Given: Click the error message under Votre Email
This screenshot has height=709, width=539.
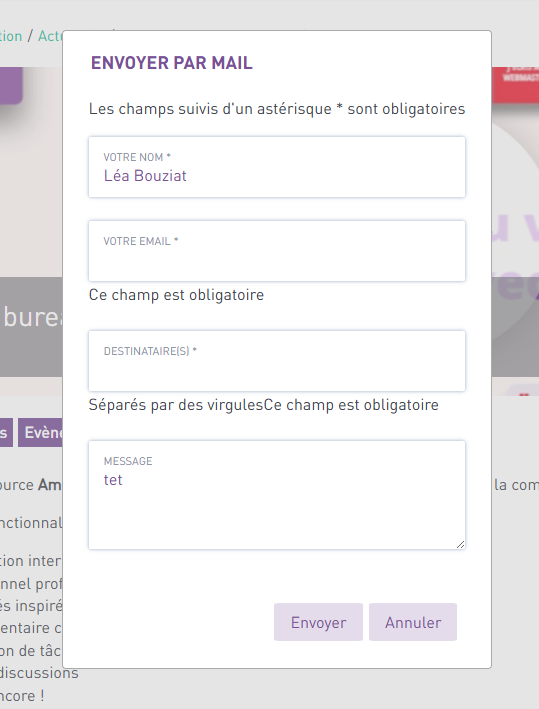Looking at the screenshot, I should (176, 295).
